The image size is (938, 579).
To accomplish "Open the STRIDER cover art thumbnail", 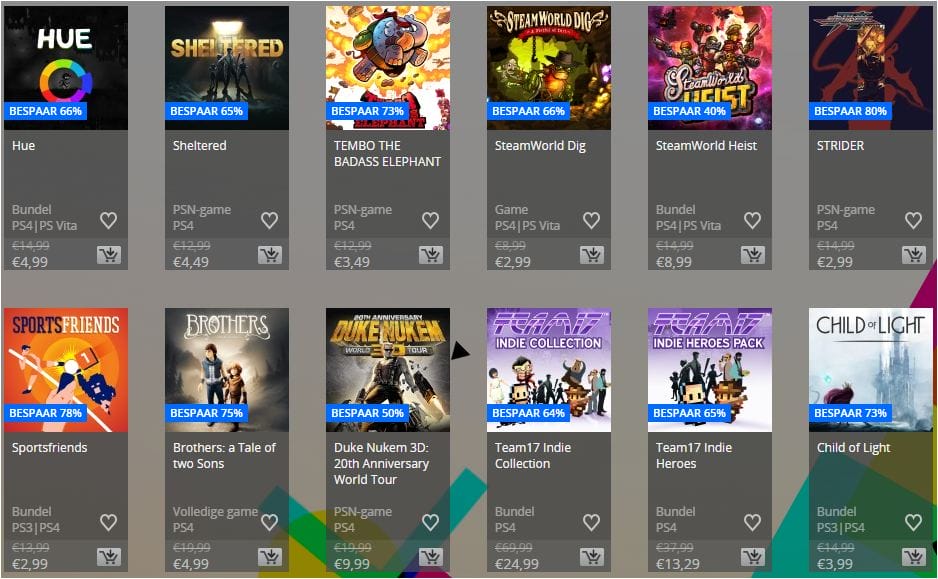I will pyautogui.click(x=870, y=68).
